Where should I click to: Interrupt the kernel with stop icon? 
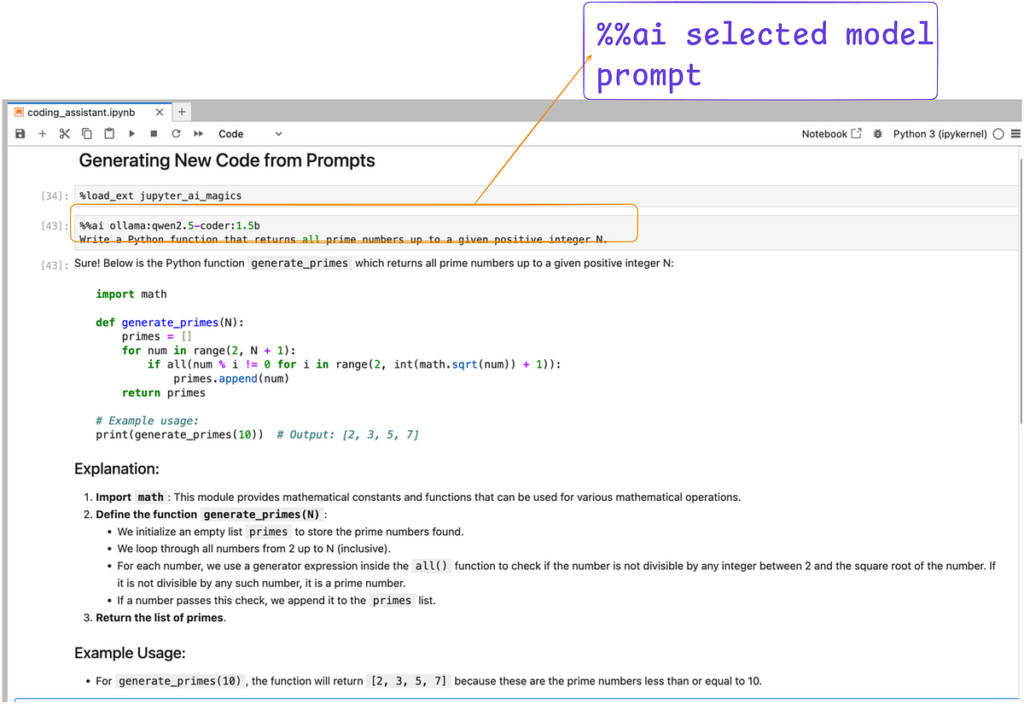coord(154,134)
